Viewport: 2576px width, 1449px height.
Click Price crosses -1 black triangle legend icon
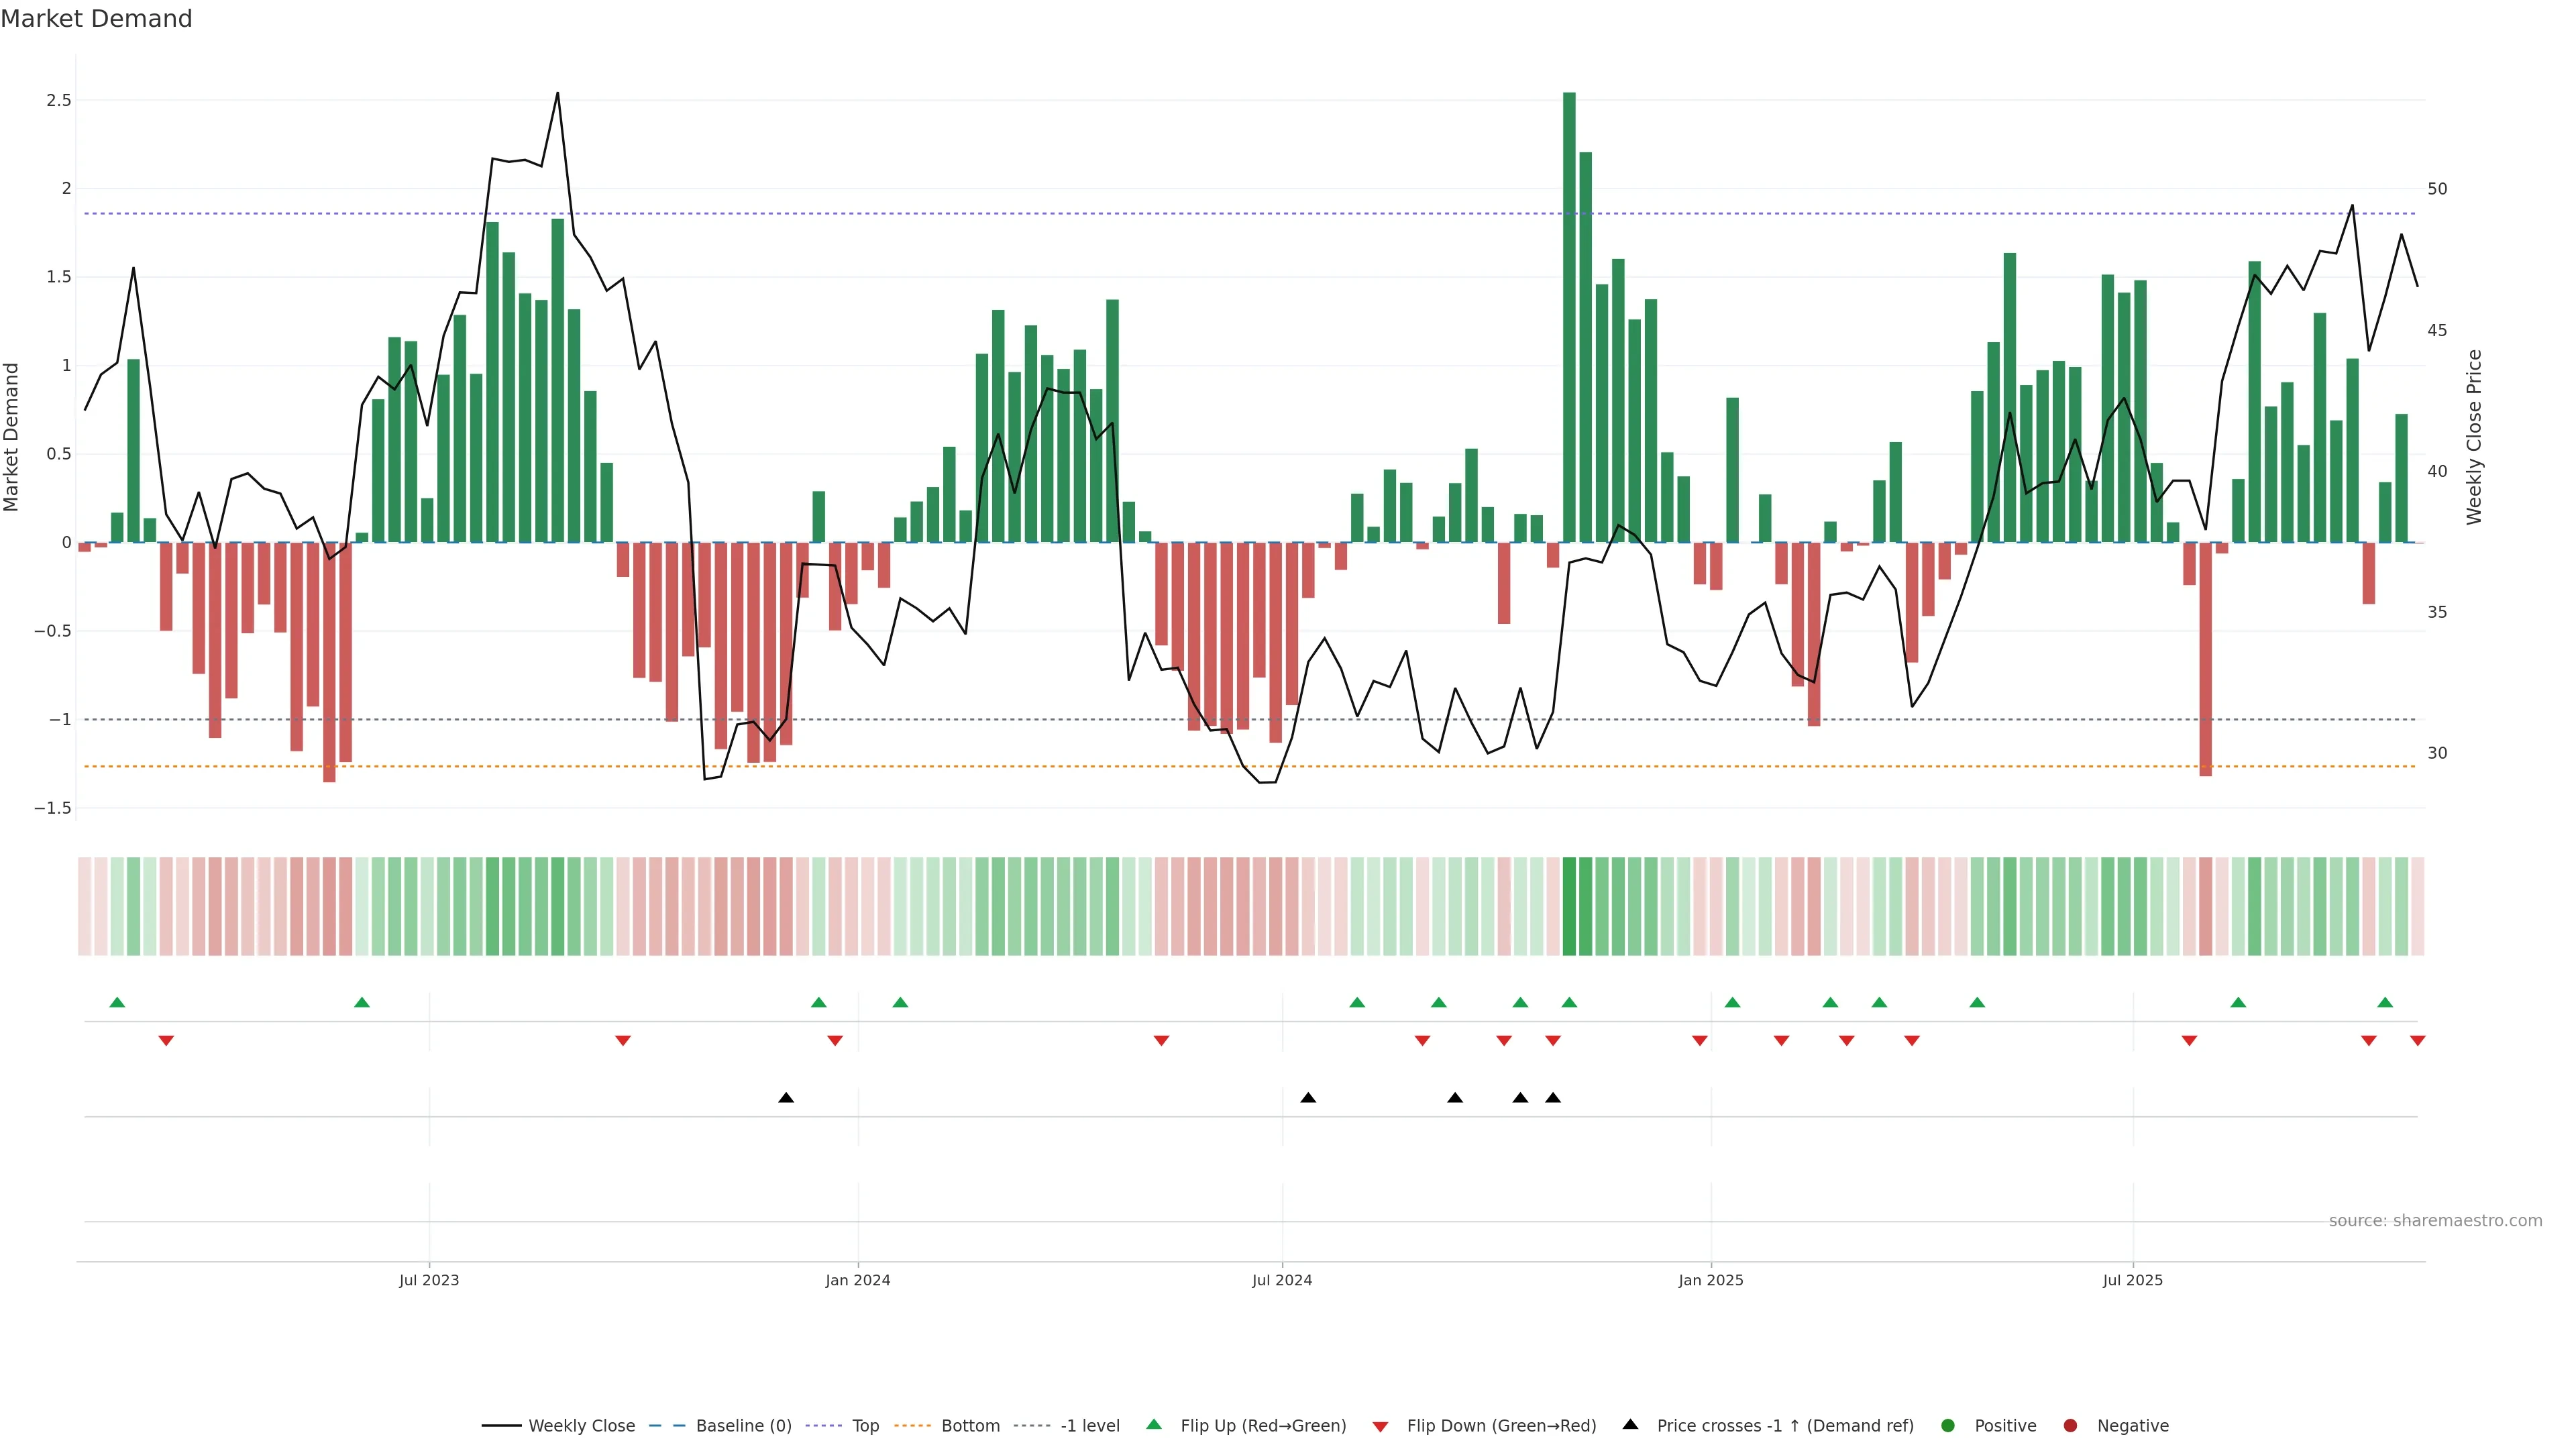tap(1631, 1425)
